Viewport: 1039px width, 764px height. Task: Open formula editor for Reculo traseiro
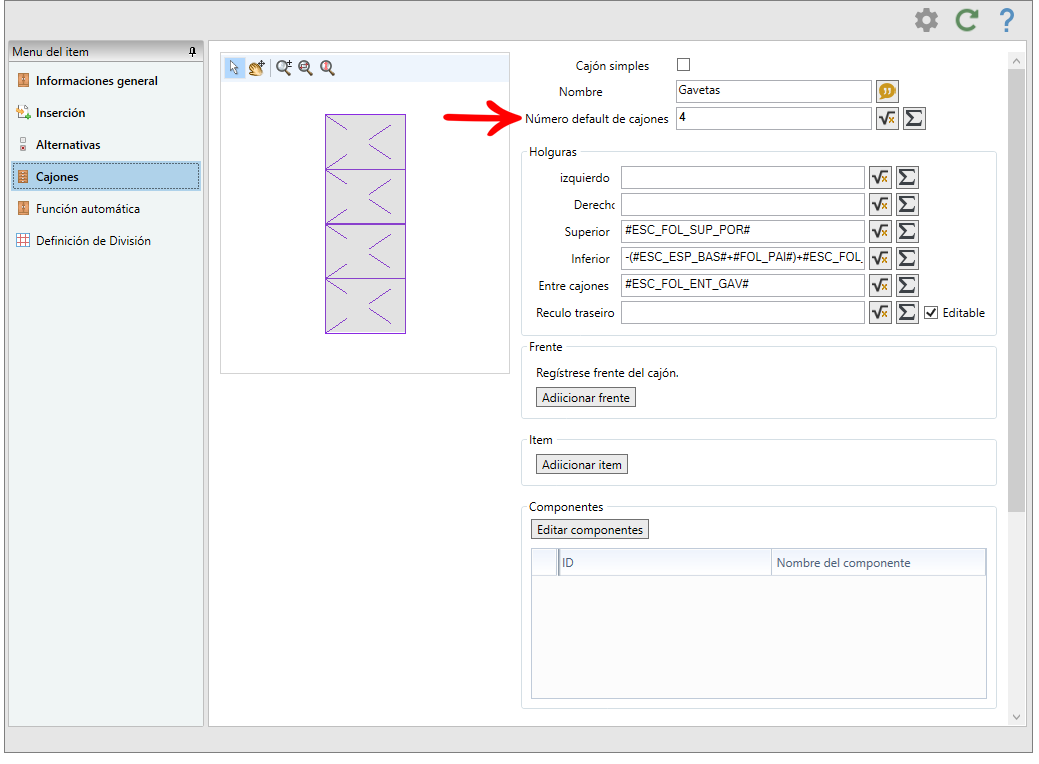(x=880, y=313)
